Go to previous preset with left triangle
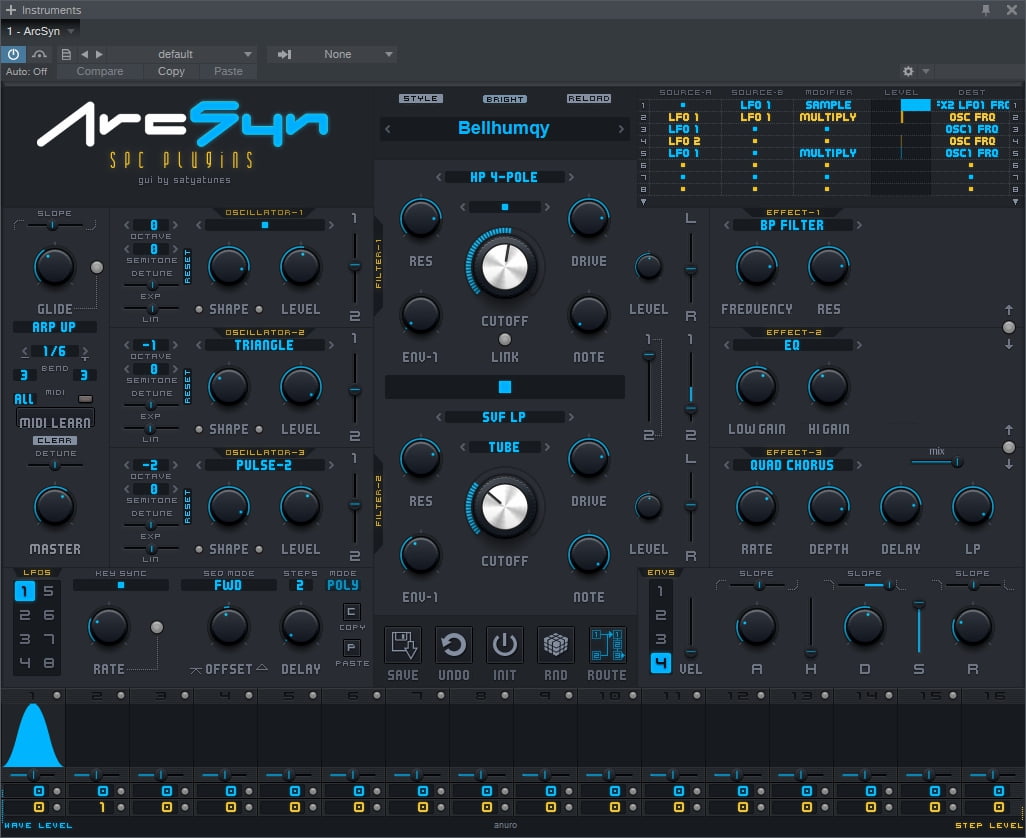This screenshot has width=1026, height=838. point(84,54)
